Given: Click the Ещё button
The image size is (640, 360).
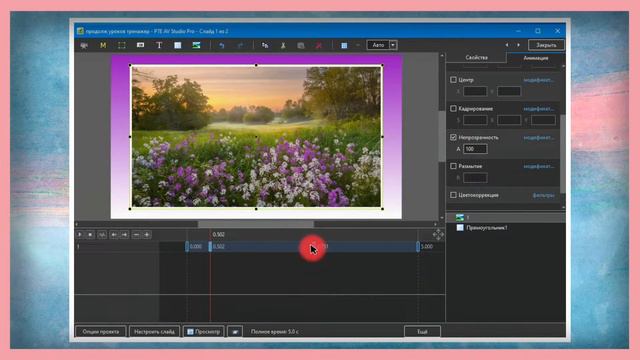Looking at the screenshot, I should click(422, 331).
